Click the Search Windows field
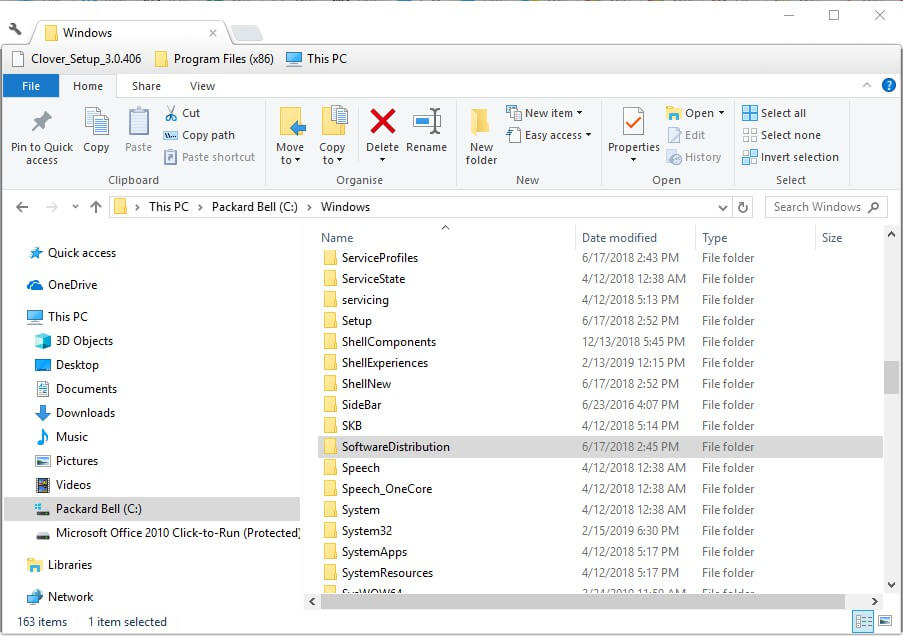This screenshot has width=903, height=636. (x=826, y=207)
